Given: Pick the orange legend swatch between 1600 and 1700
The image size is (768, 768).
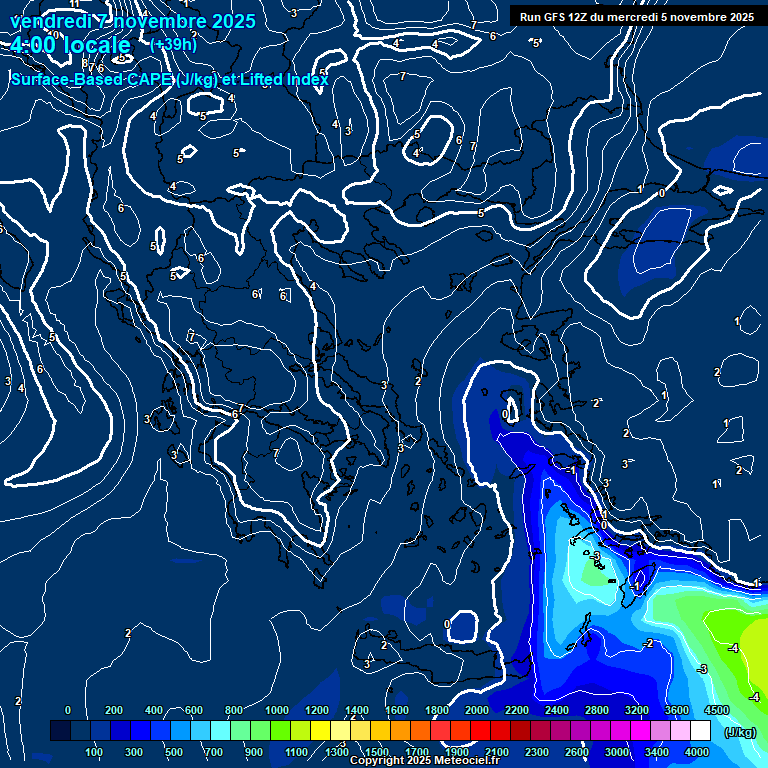Looking at the screenshot, I should [x=401, y=730].
